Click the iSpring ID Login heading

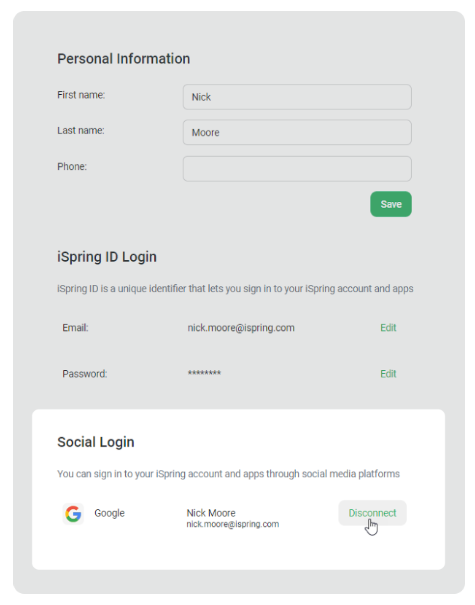tap(107, 257)
